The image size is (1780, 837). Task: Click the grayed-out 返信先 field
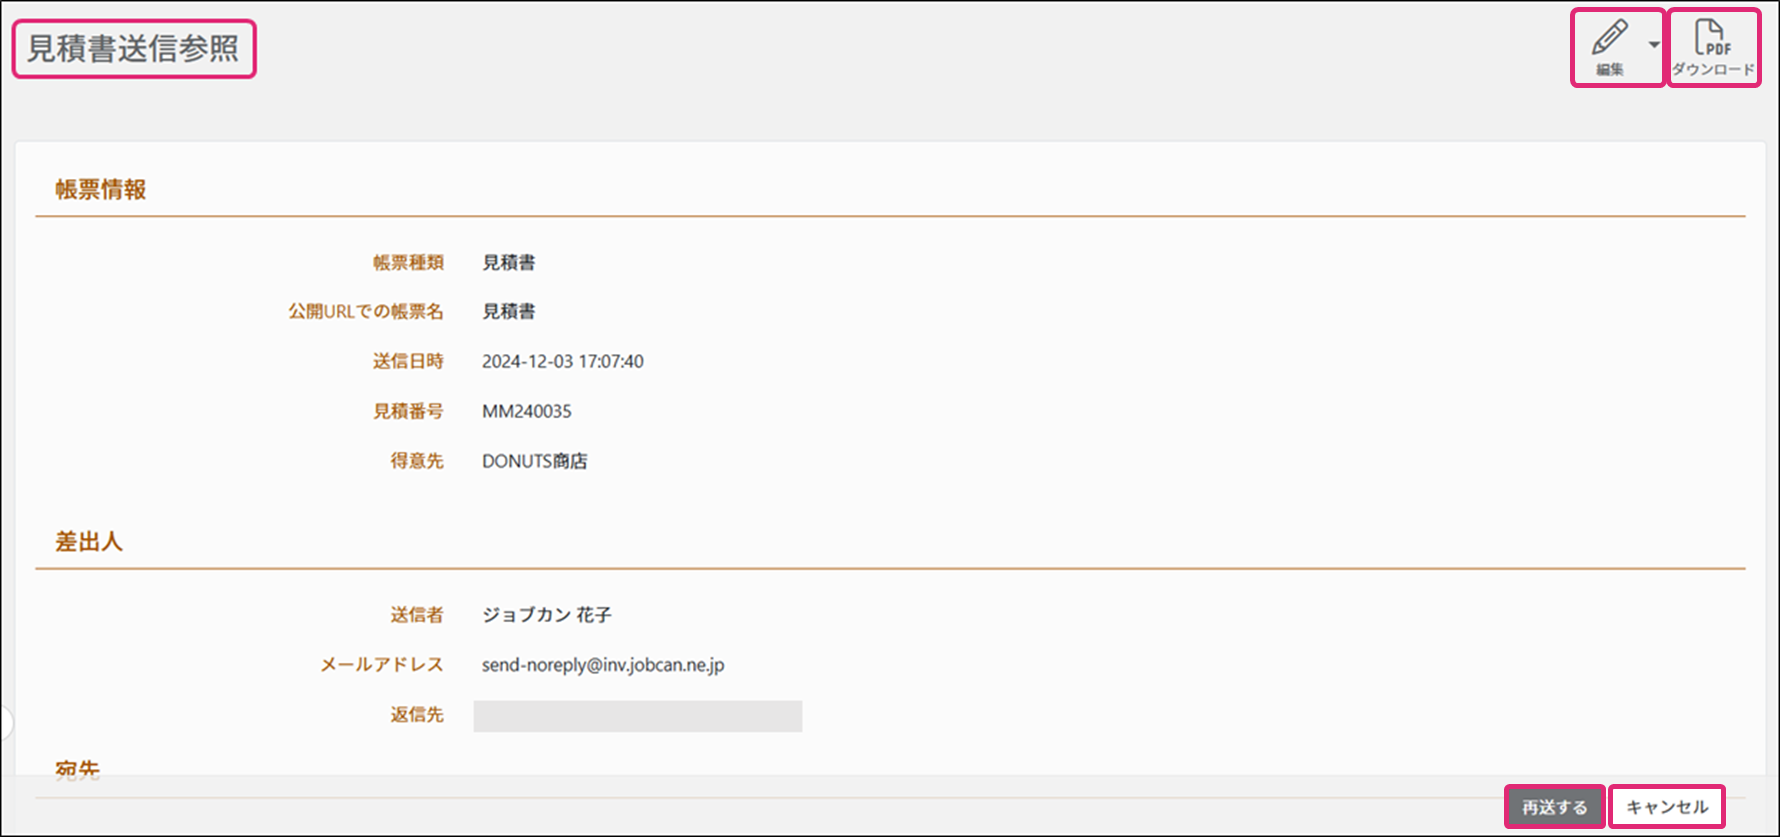tap(637, 716)
